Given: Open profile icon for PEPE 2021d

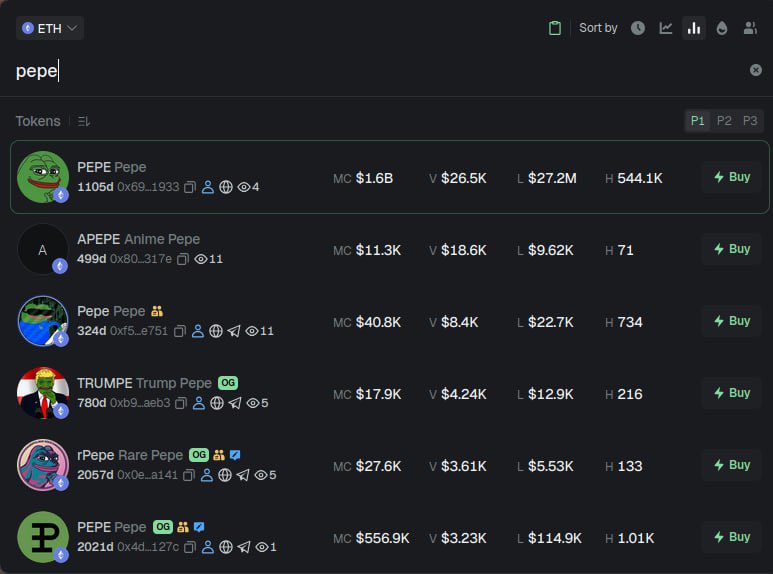Looking at the screenshot, I should pos(208,547).
